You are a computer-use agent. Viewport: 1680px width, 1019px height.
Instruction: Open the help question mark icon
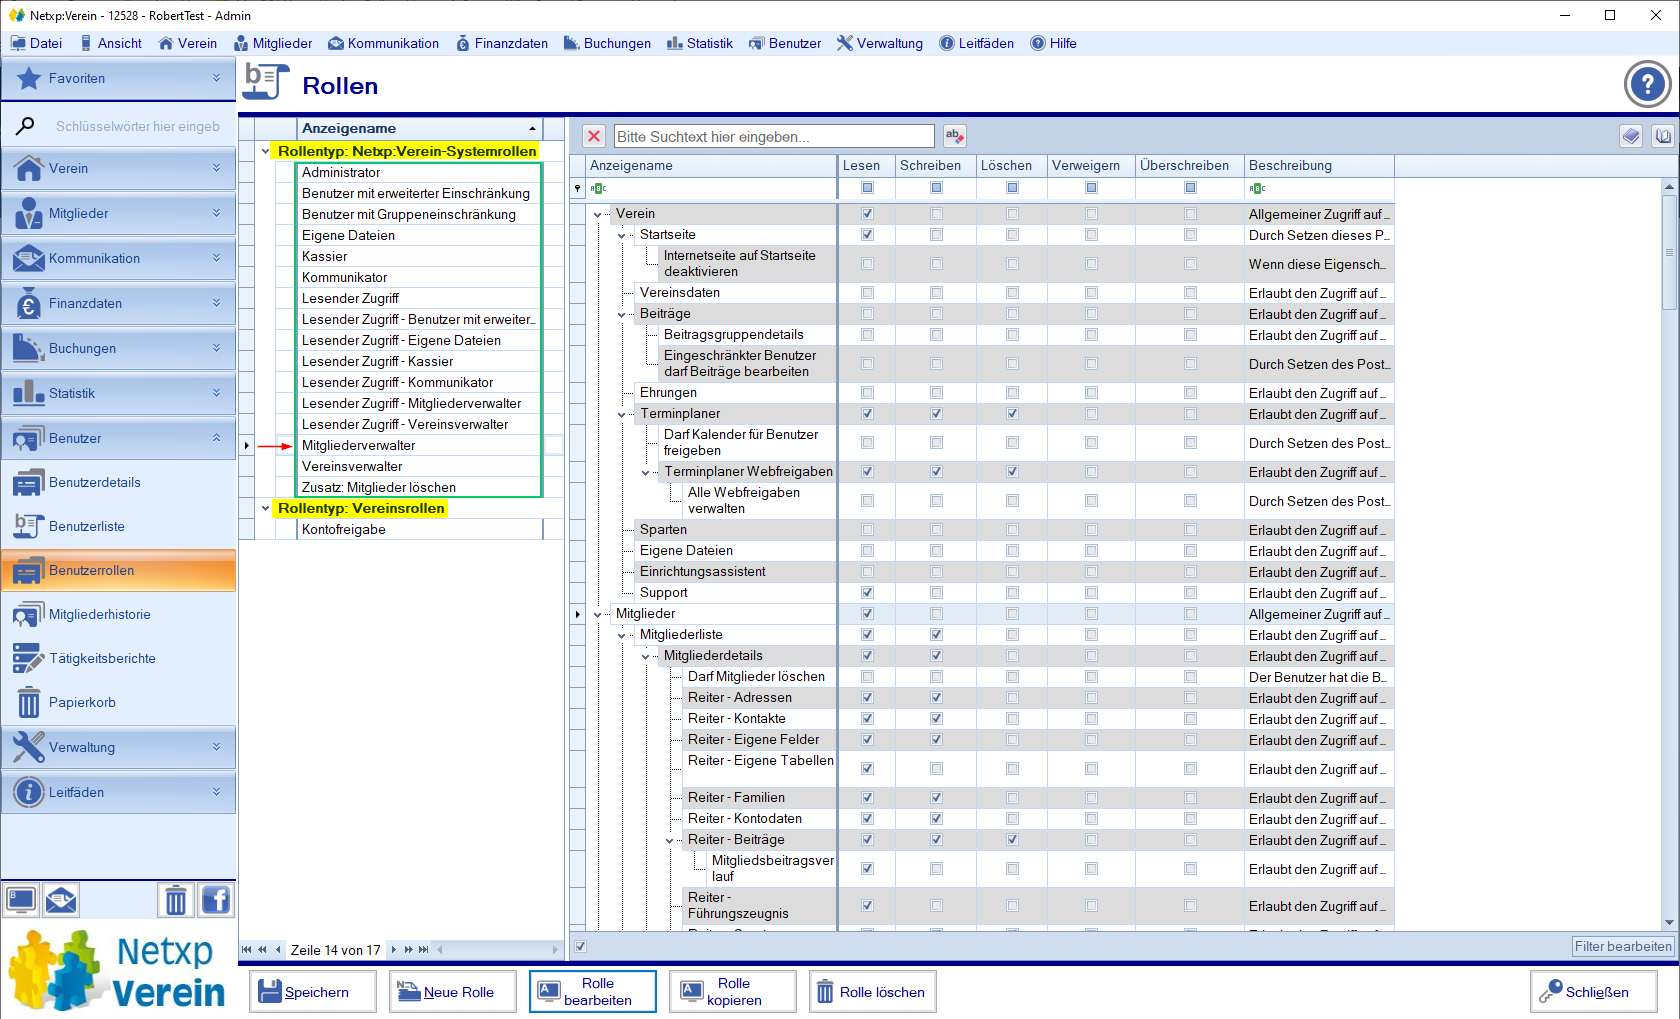[x=1647, y=85]
